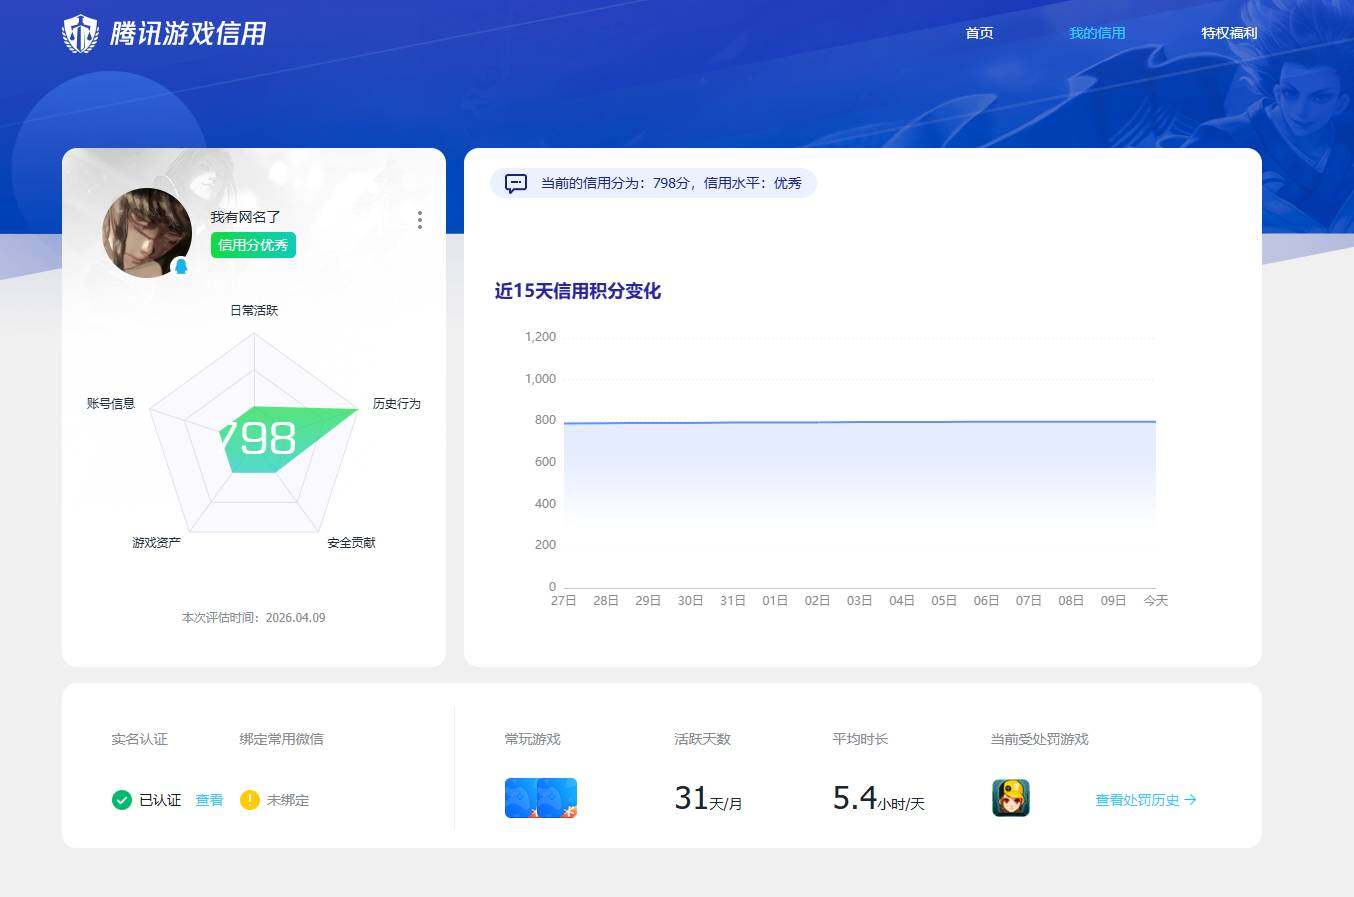Image resolution: width=1354 pixels, height=897 pixels.
Task: Open the three-dot options menu on the profile card
Action: (x=420, y=220)
